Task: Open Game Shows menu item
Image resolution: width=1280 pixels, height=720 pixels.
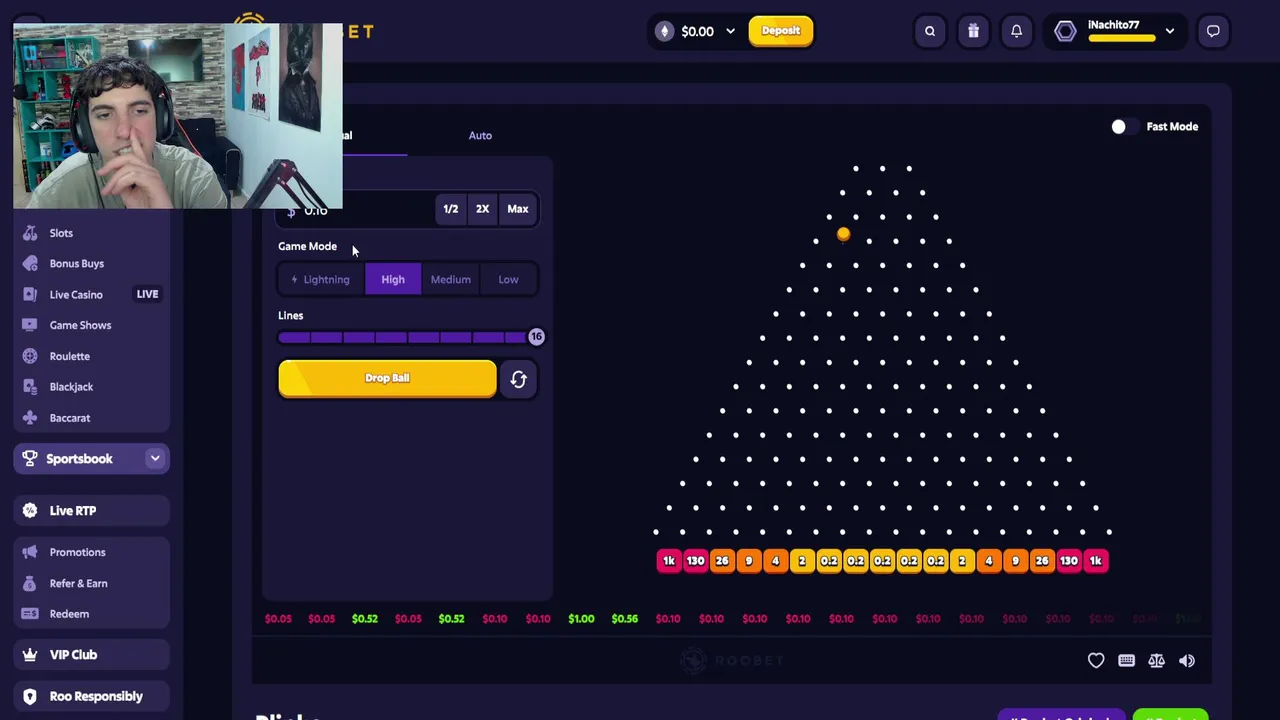Action: point(80,325)
